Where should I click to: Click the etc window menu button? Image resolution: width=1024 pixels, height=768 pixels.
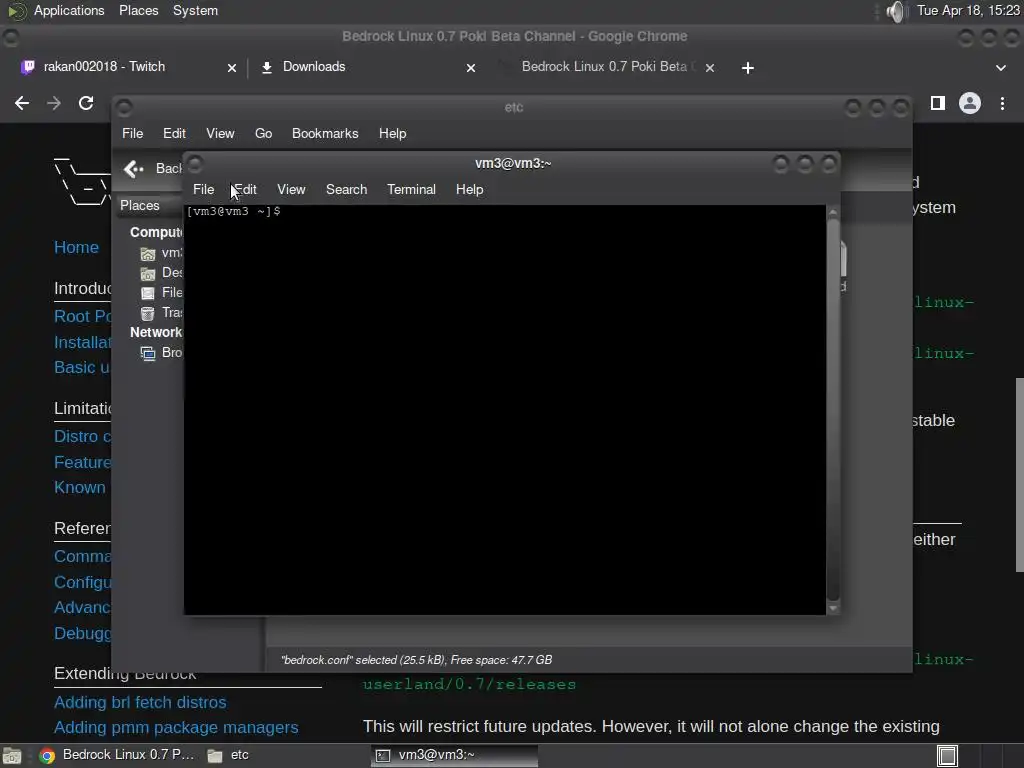coord(124,107)
